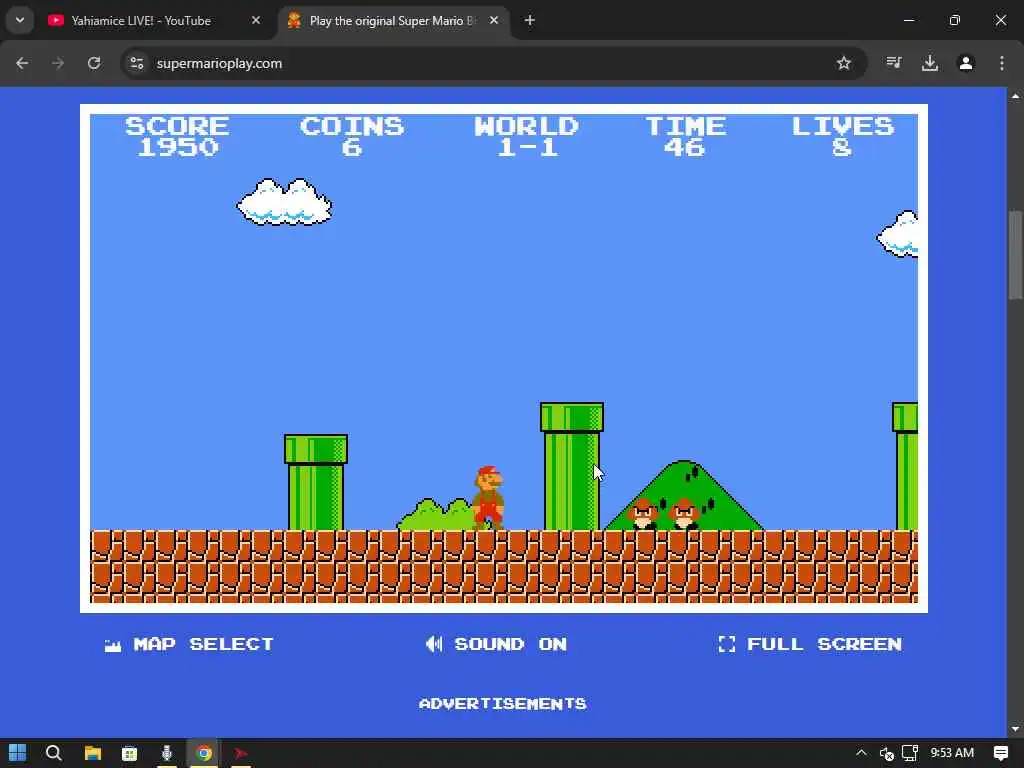Toggle the SOUND ON setting
Image resolution: width=1024 pixels, height=768 pixels.
pyautogui.click(x=496, y=644)
